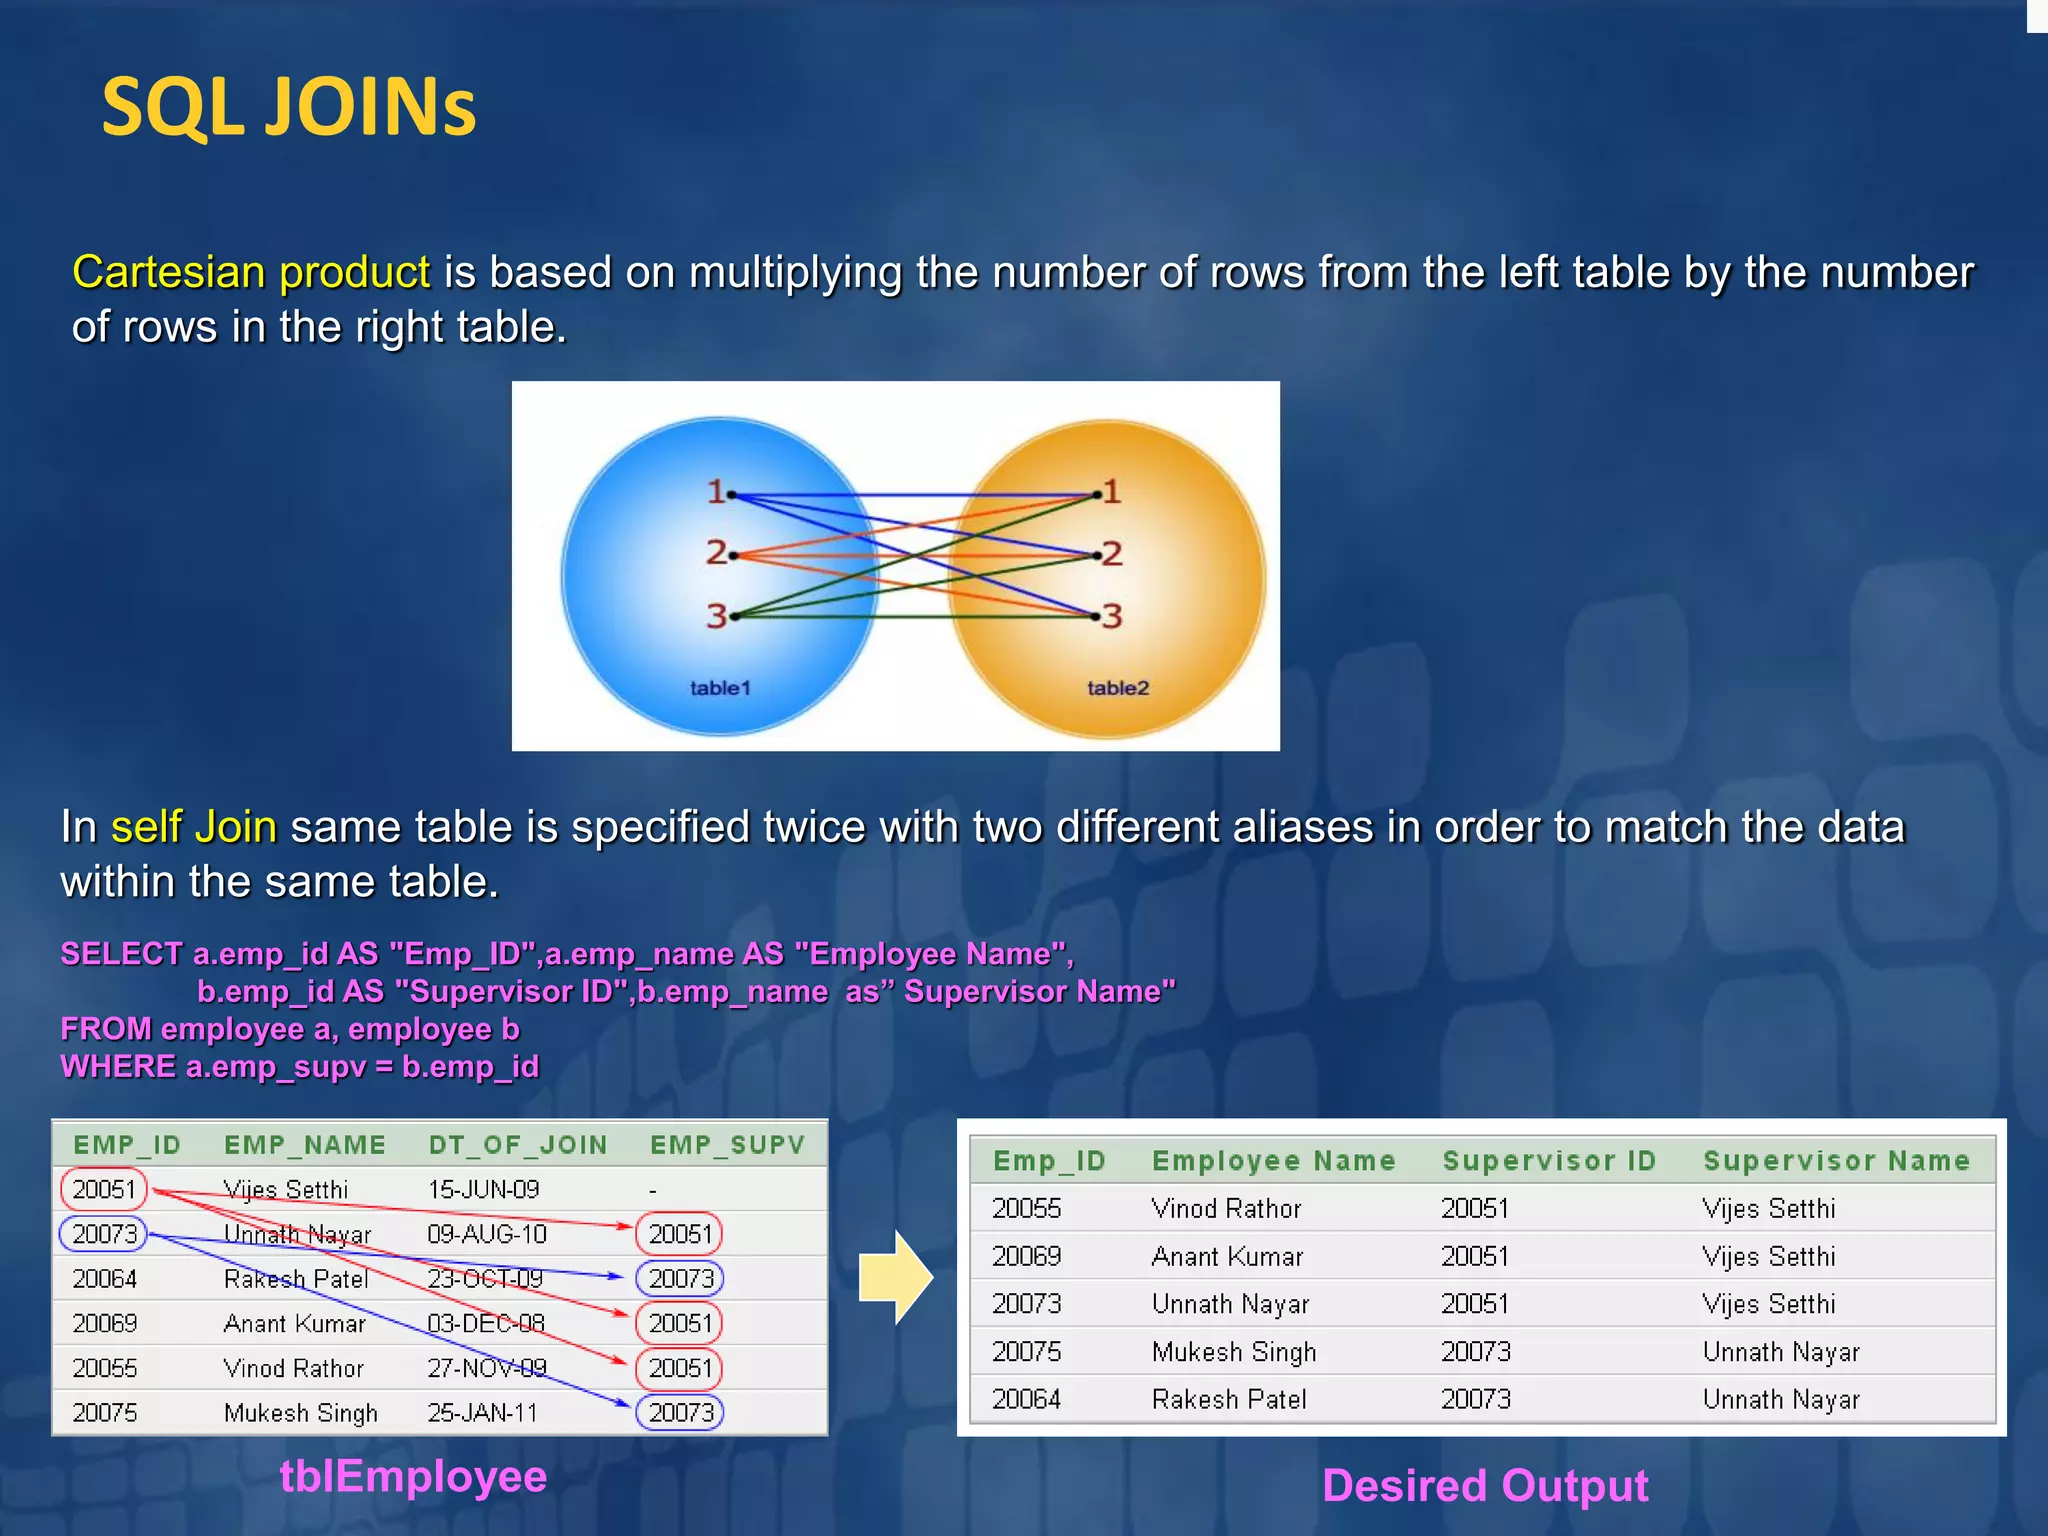Click number 1 in the orange circle

1112,492
